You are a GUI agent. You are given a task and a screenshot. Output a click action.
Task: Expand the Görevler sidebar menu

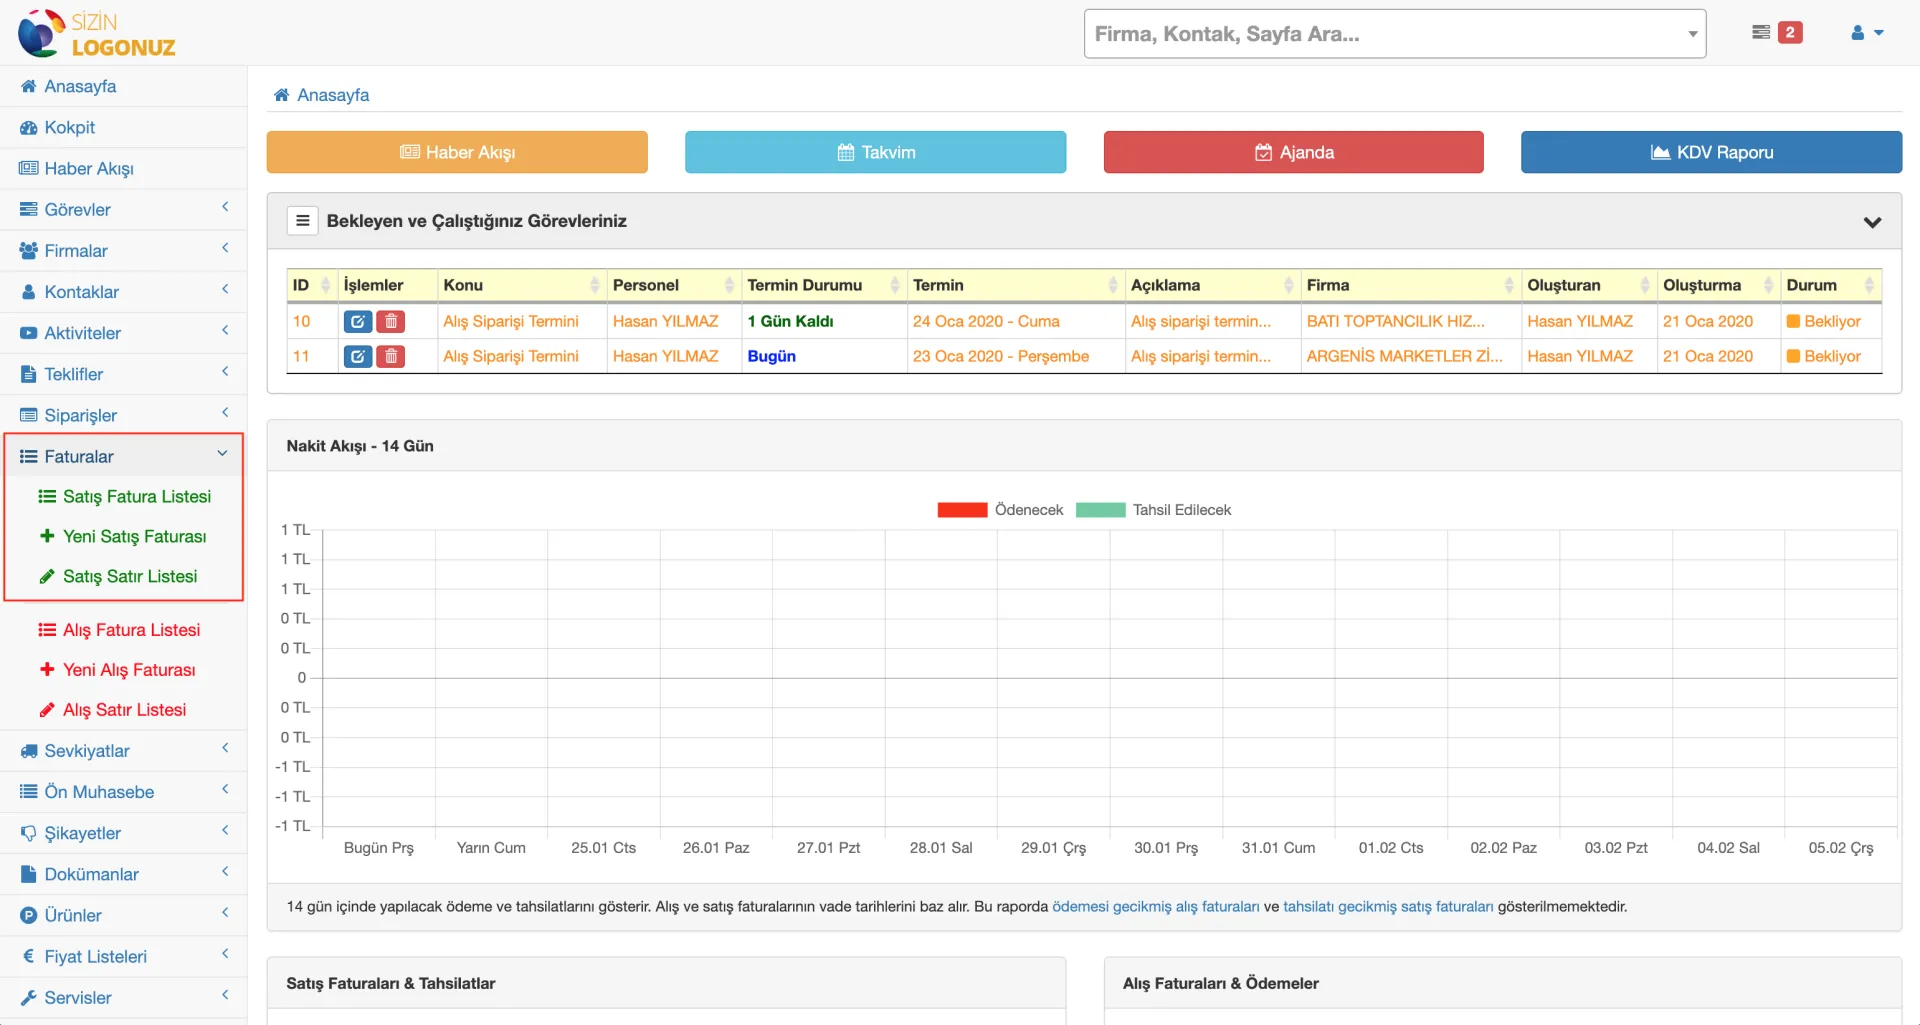click(x=123, y=209)
